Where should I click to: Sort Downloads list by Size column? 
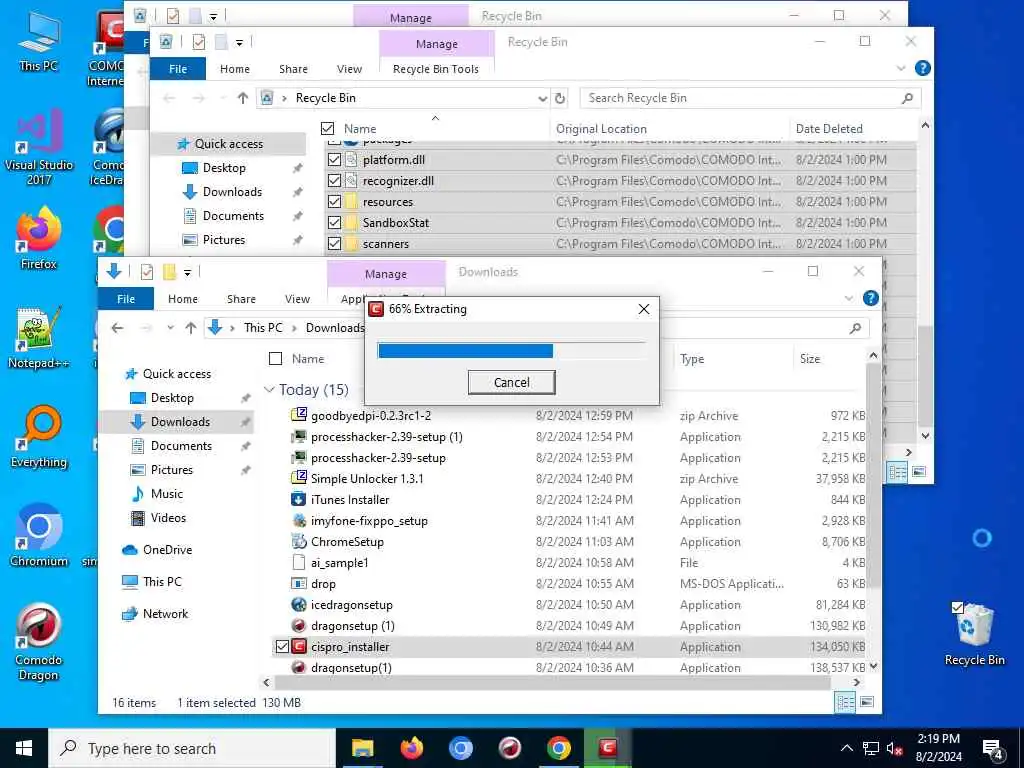pos(810,359)
